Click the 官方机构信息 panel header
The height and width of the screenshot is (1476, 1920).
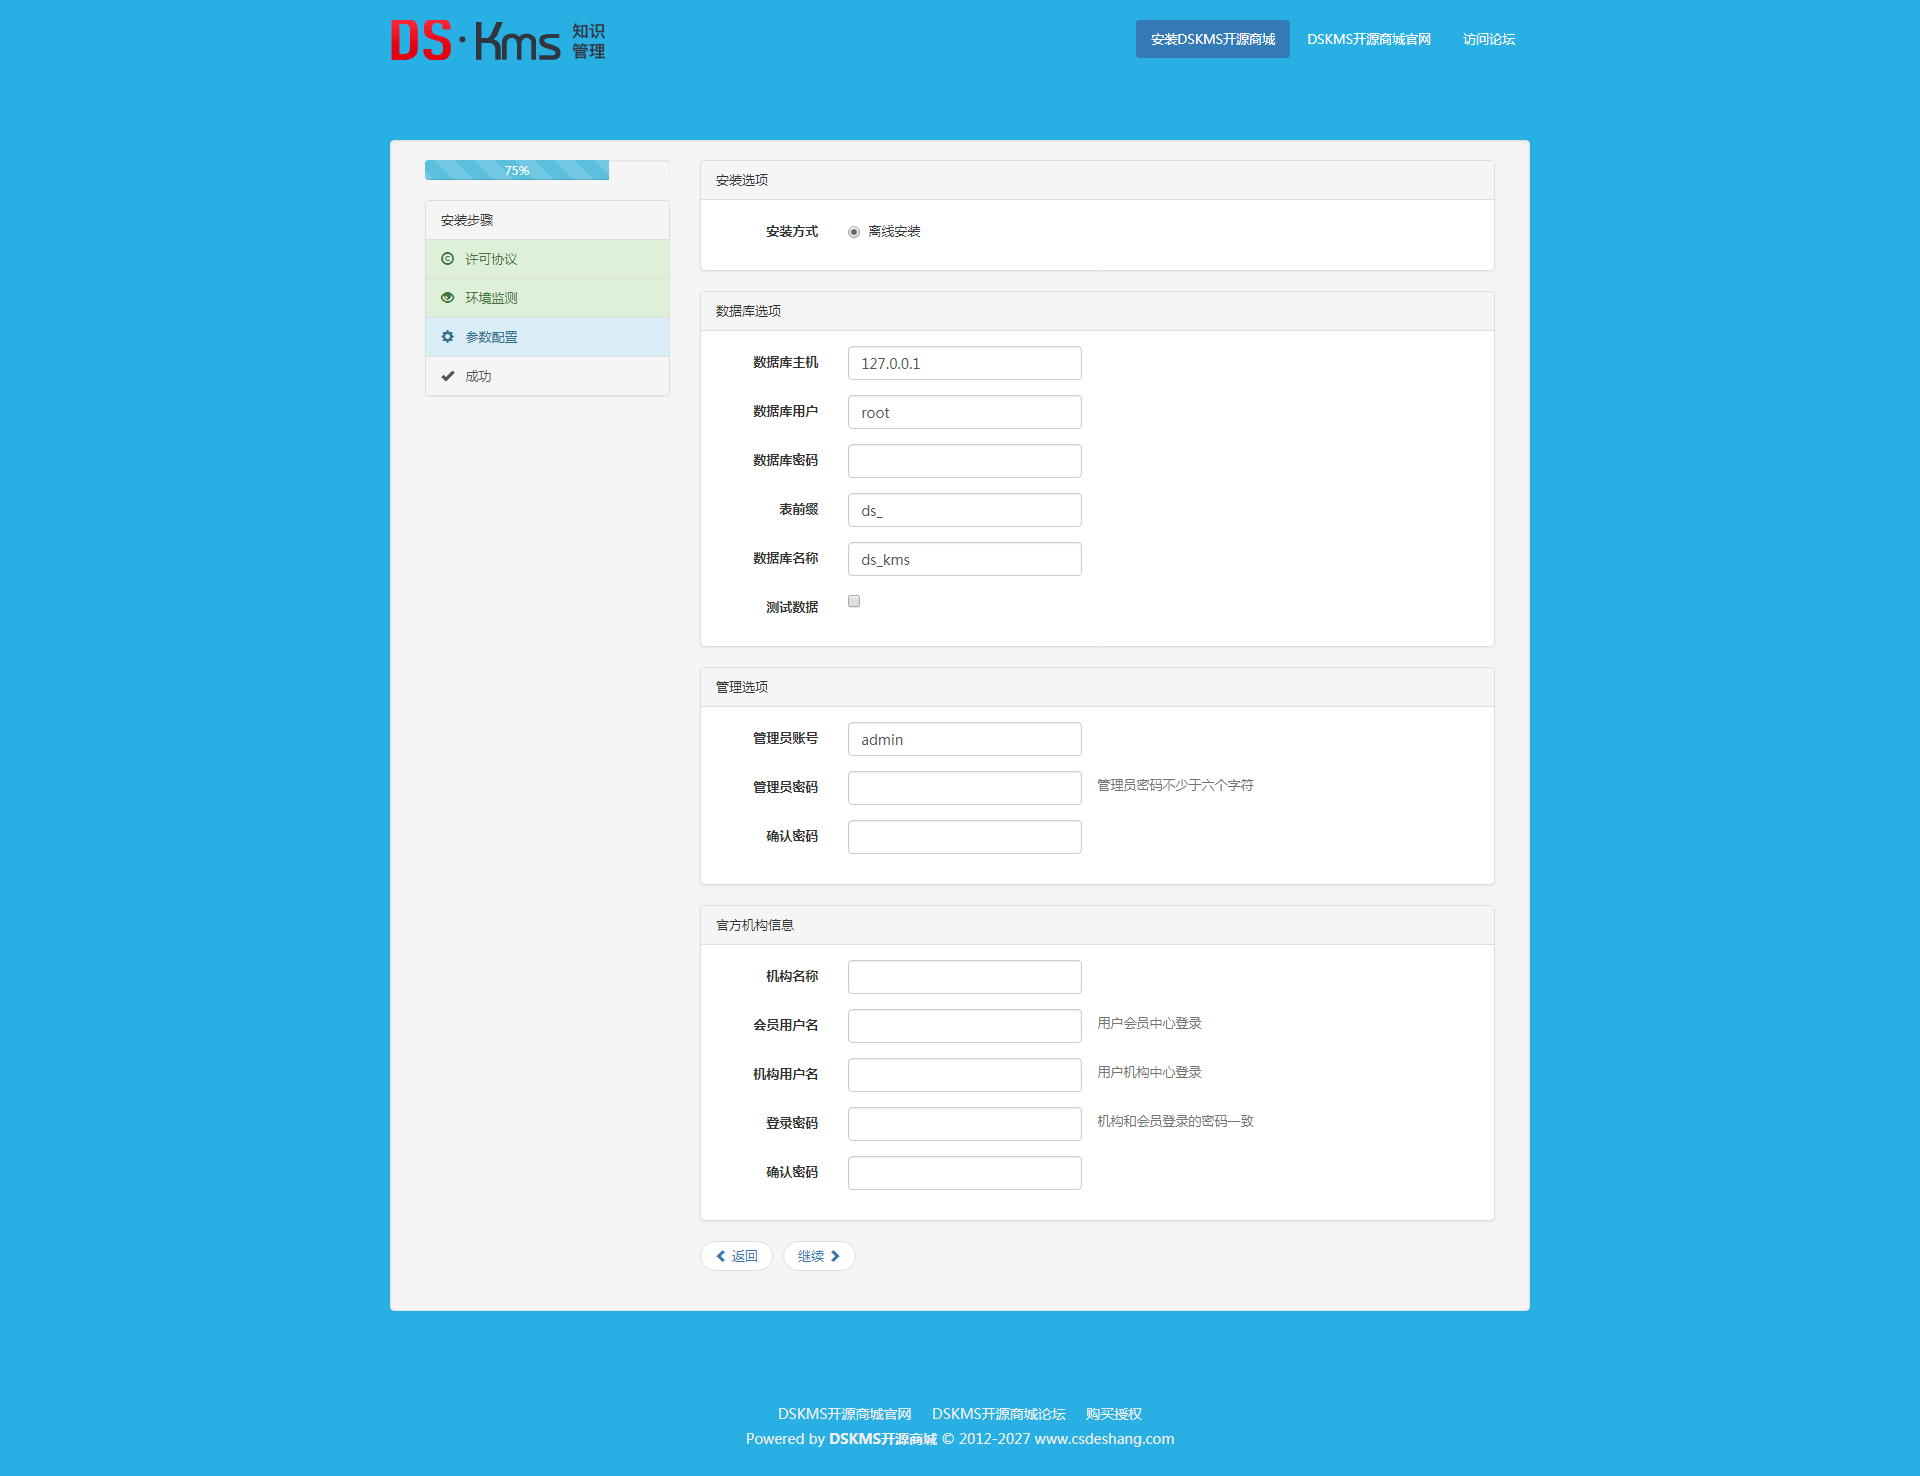point(1097,925)
